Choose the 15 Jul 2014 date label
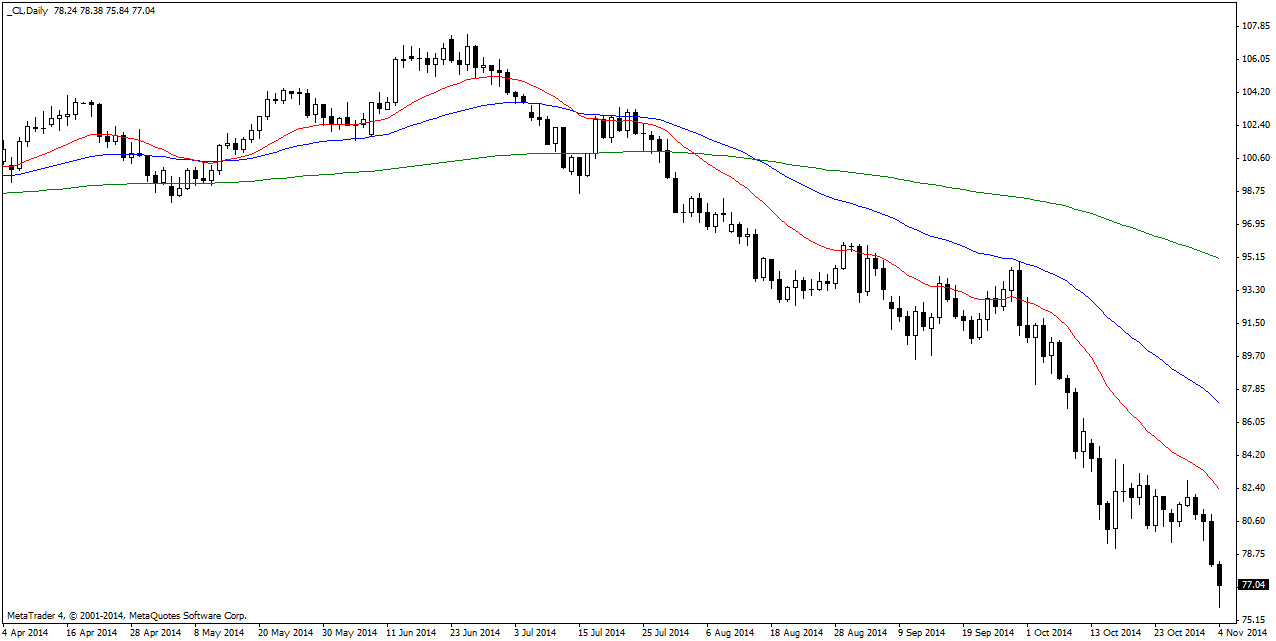1276x641 pixels. pyautogui.click(x=602, y=632)
